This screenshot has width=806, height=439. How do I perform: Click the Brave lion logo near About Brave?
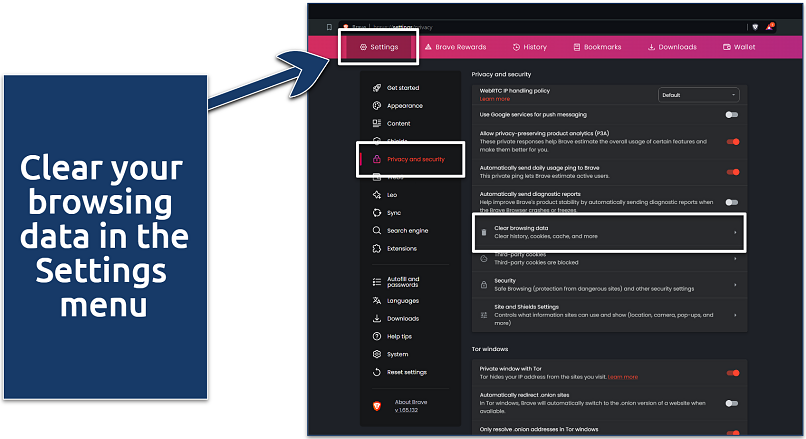[x=377, y=406]
